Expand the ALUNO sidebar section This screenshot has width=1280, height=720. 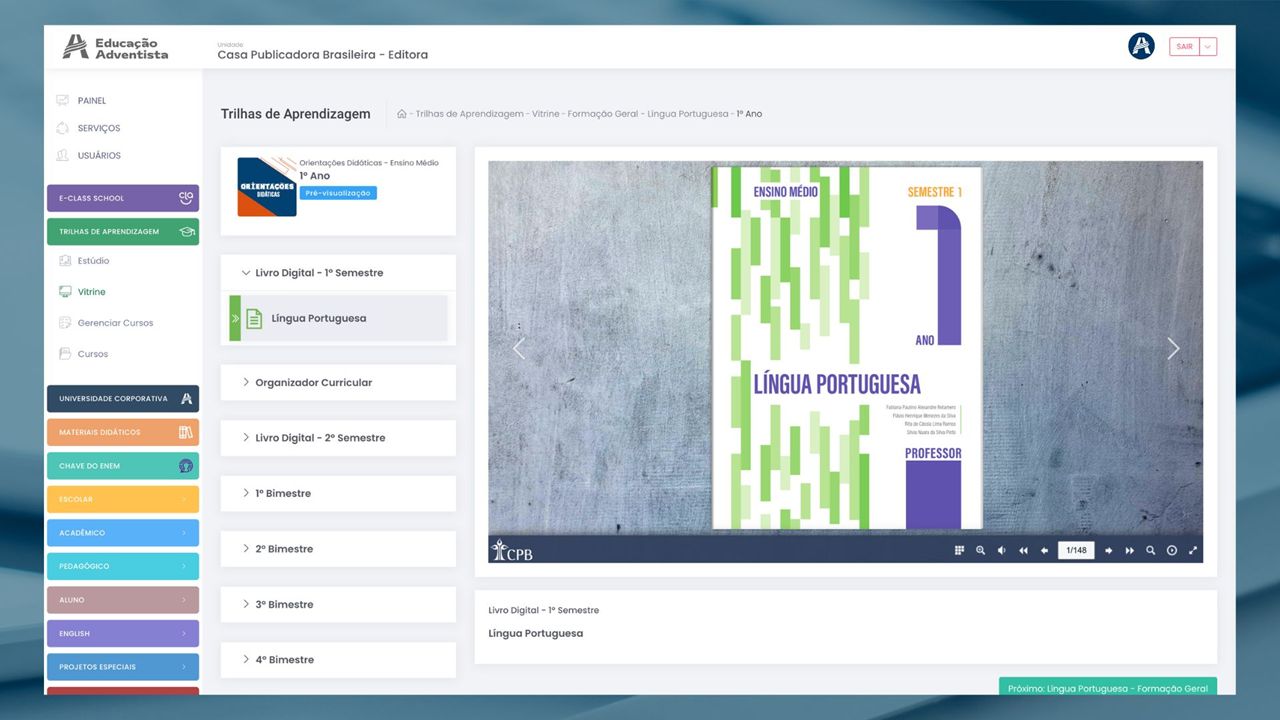pyautogui.click(x=123, y=600)
